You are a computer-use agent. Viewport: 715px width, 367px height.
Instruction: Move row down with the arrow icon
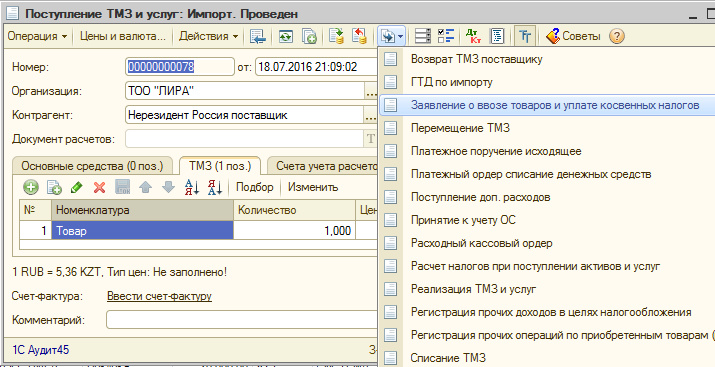168,187
